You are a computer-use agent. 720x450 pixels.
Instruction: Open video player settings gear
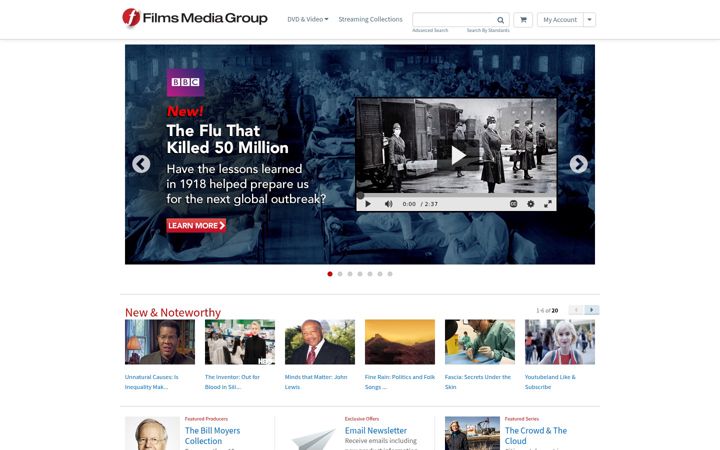[x=530, y=204]
